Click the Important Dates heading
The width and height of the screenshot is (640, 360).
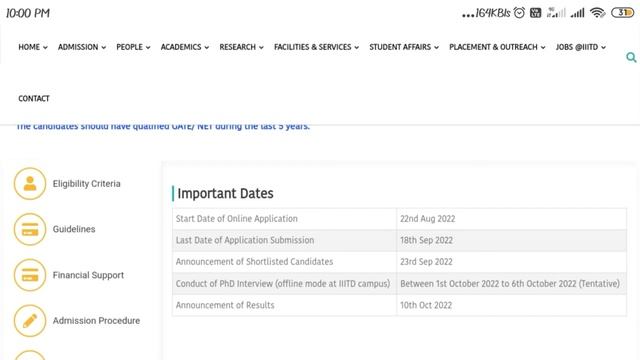[x=225, y=193]
